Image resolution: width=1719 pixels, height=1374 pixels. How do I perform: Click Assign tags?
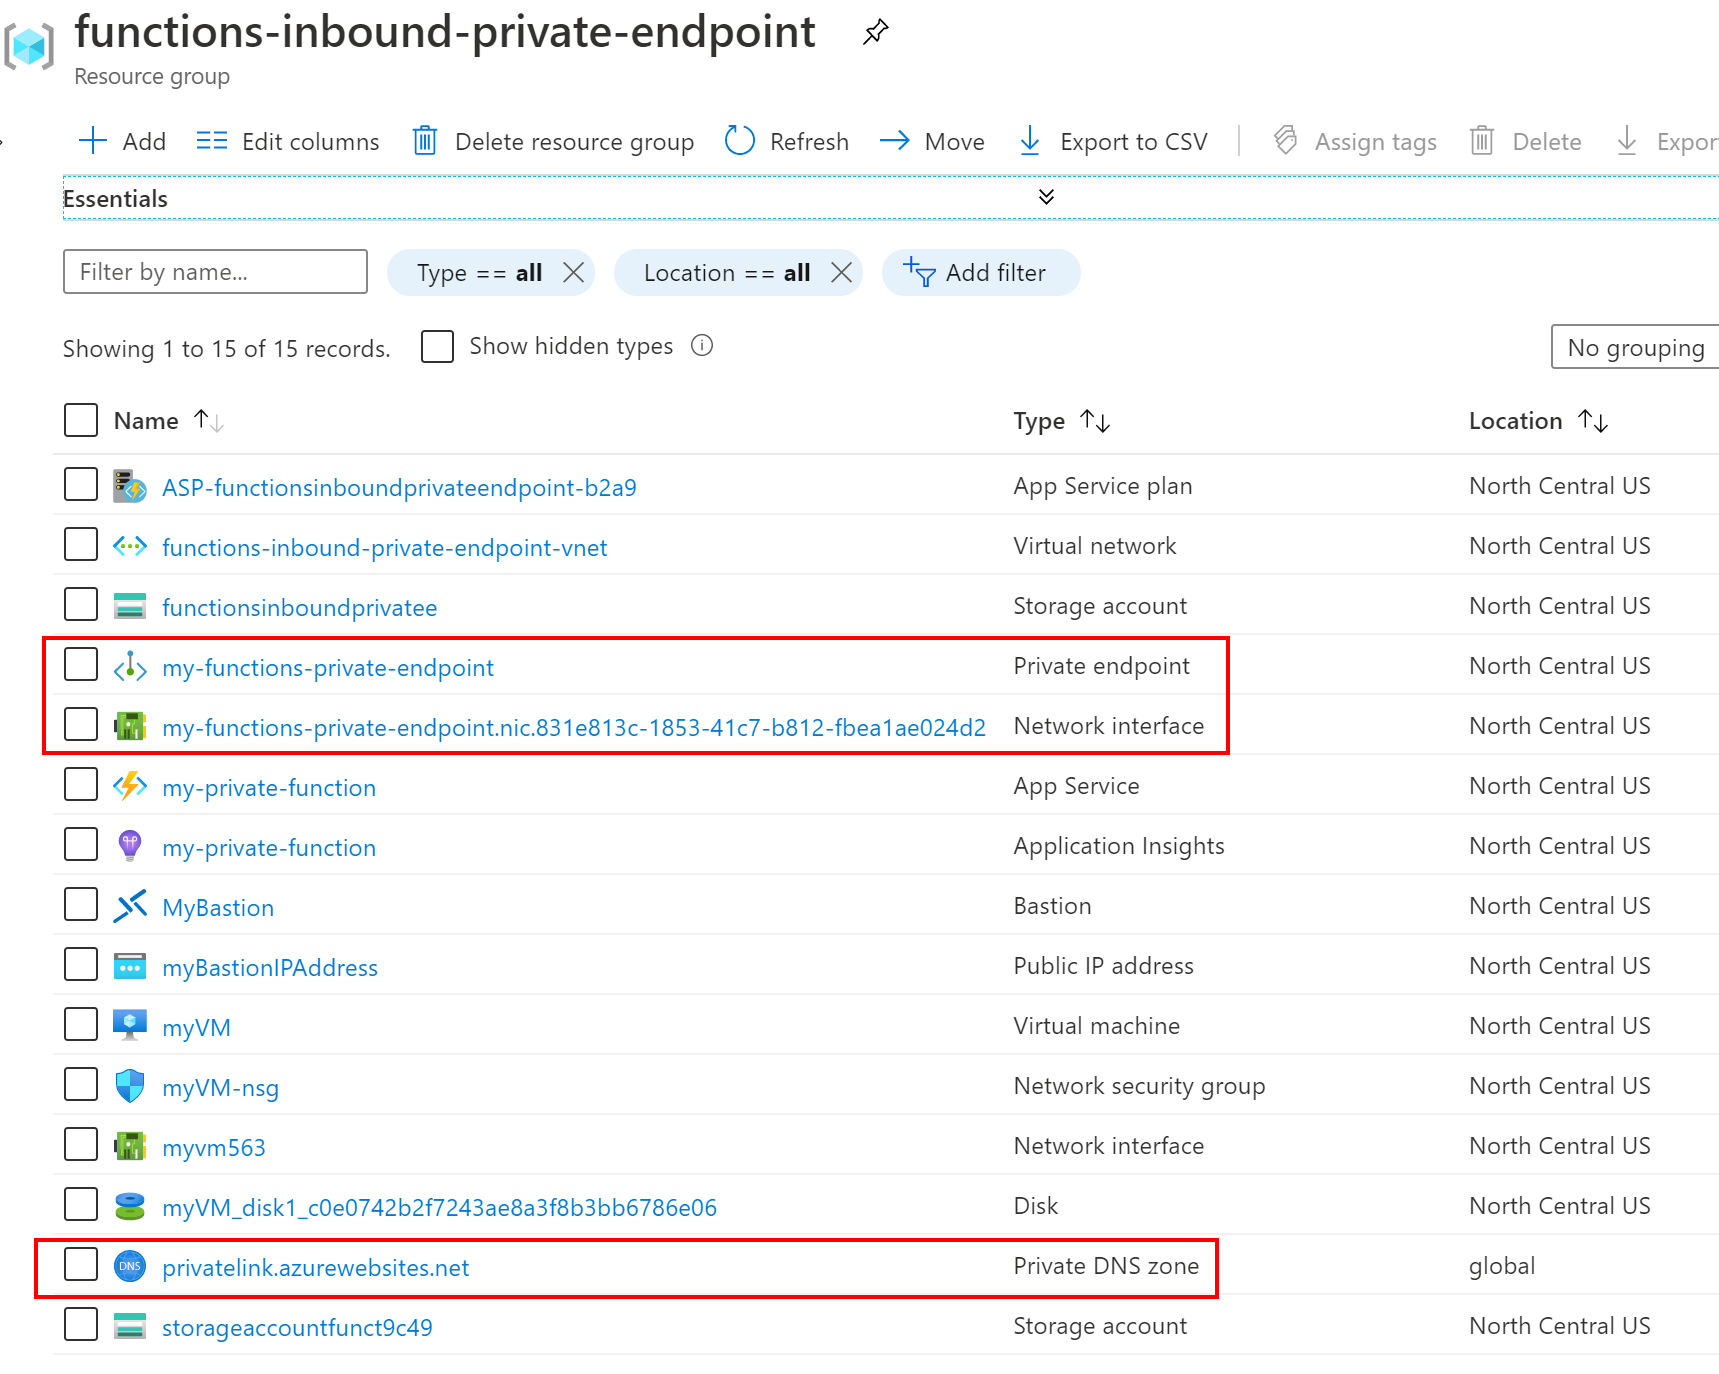pos(1355,141)
